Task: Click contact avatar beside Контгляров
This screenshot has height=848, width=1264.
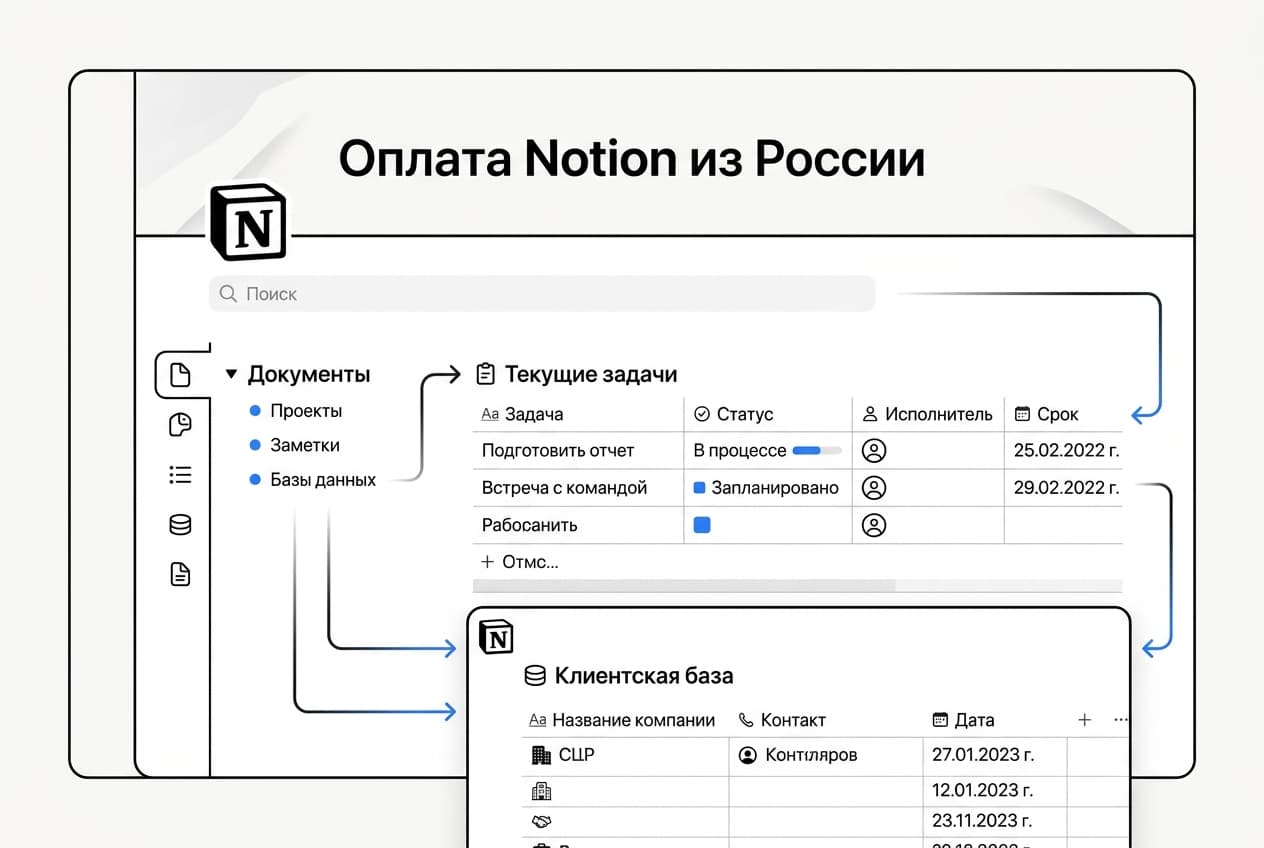Action: pos(747,755)
